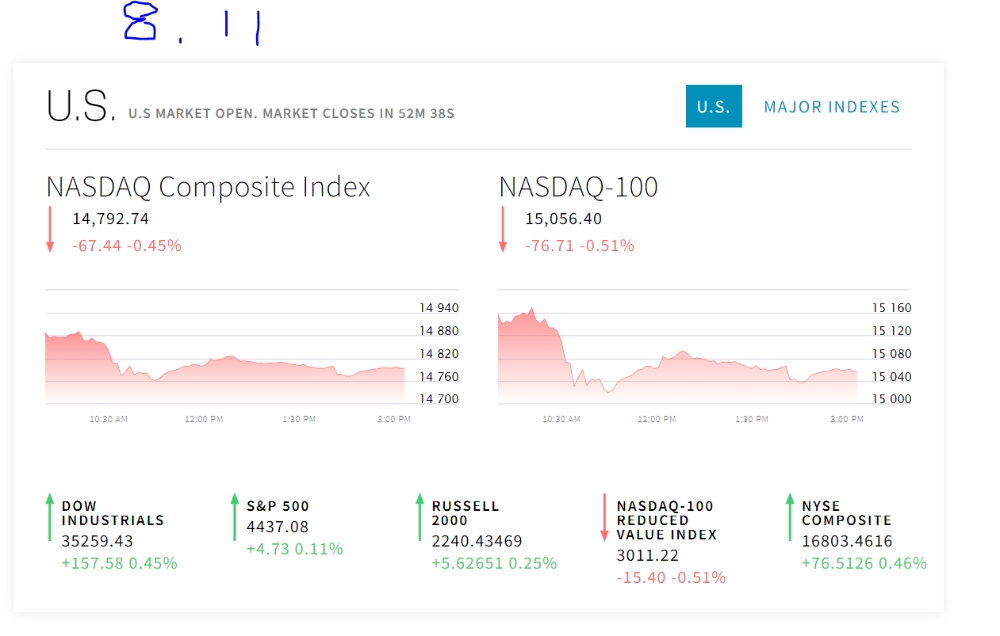
Task: Click '10:30 AM' under the NASDAQ Composite chart
Action: point(108,419)
